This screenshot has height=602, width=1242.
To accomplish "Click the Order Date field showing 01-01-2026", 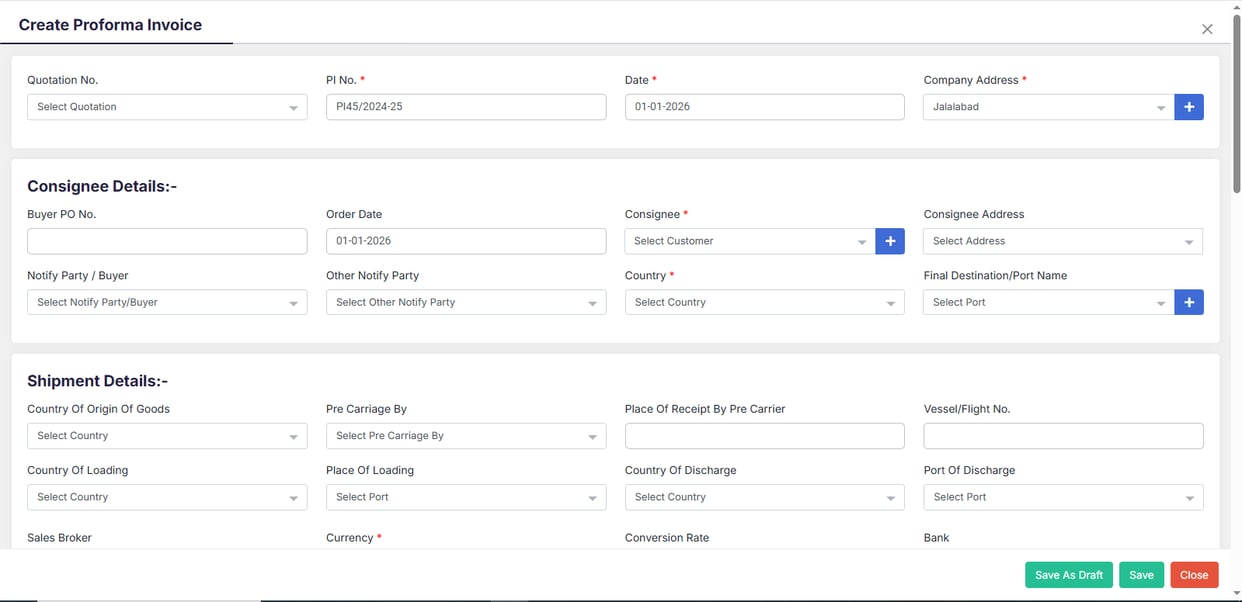I will (x=465, y=240).
